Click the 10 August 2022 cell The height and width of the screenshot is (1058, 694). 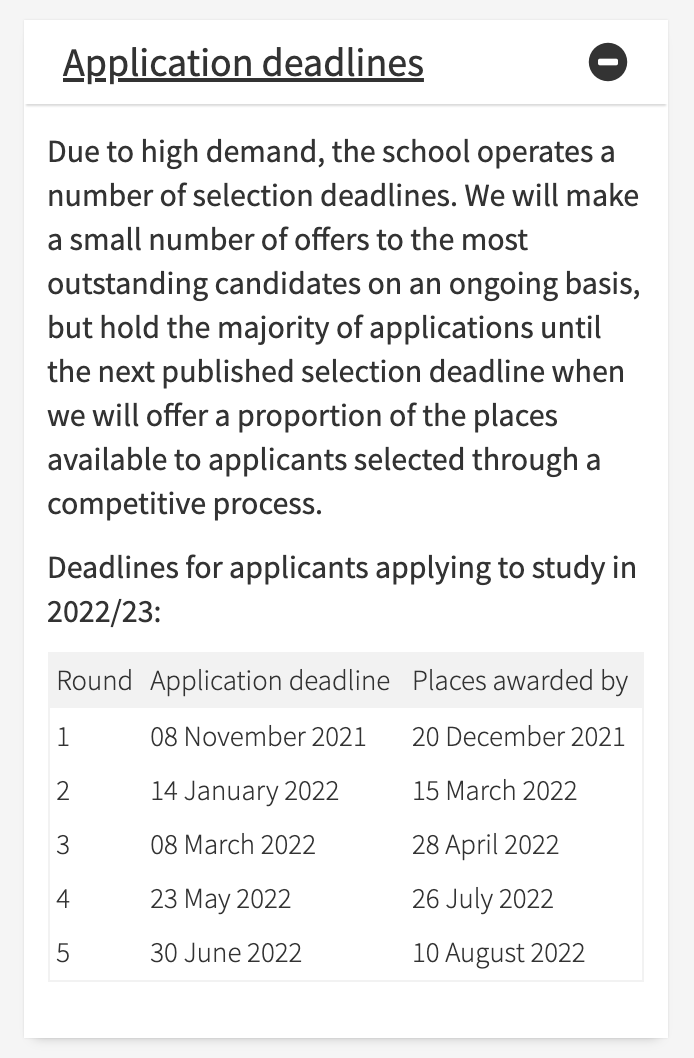click(498, 952)
